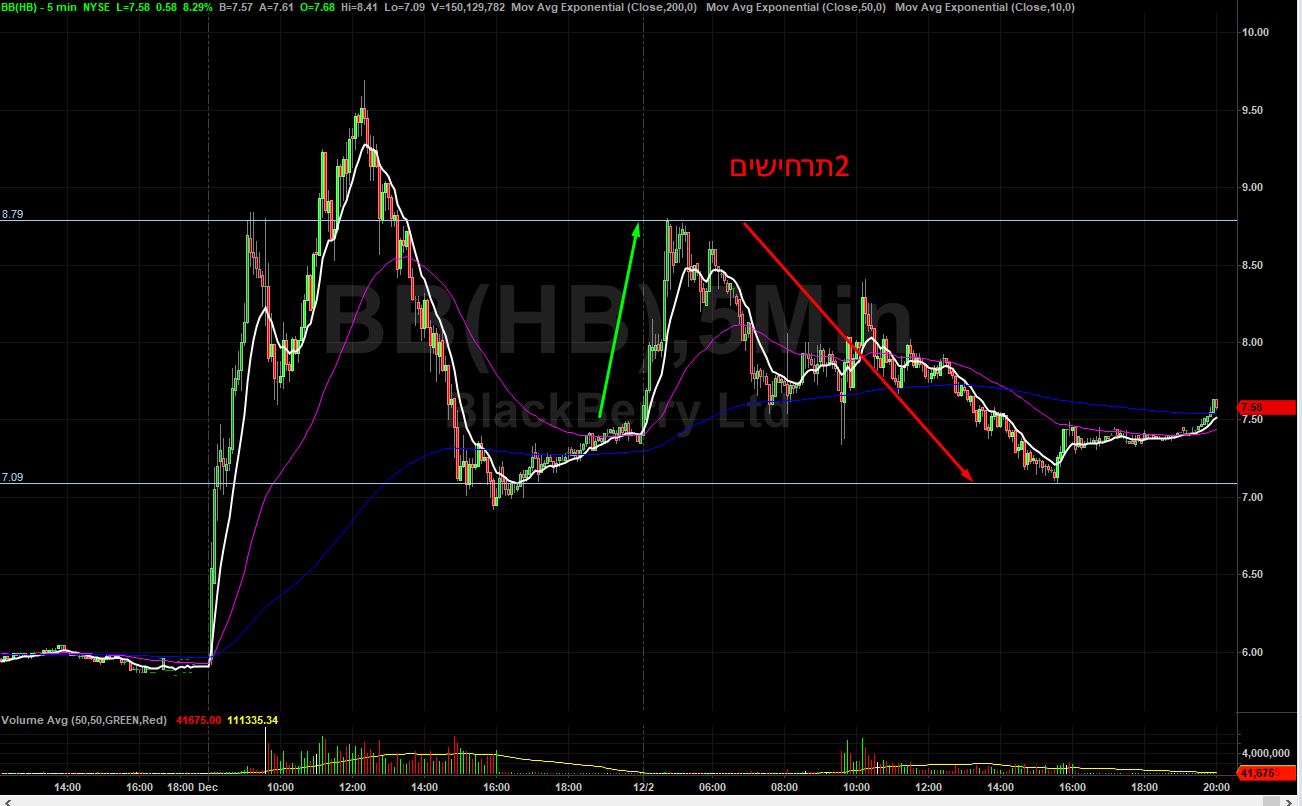Select the 7.09 horizontal support line label
The image size is (1302, 806).
pos(12,478)
